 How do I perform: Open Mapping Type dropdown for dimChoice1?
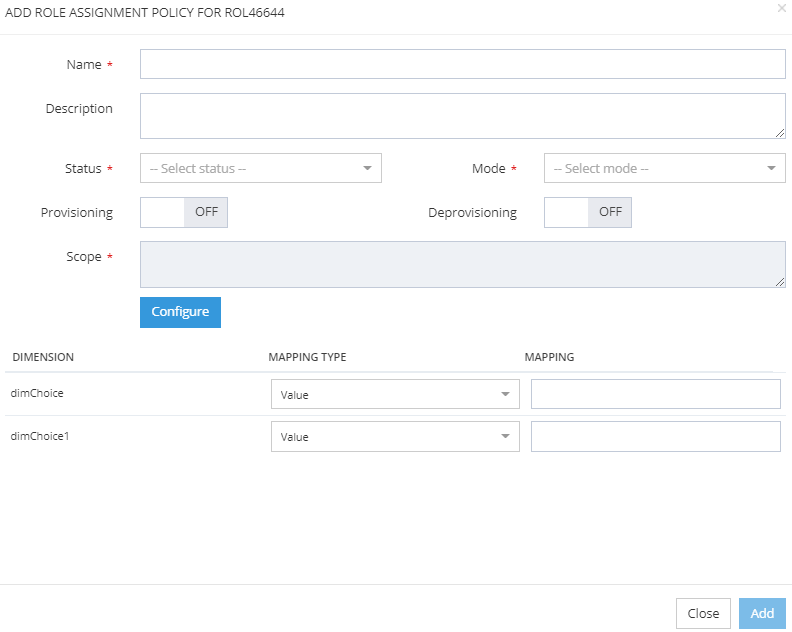(395, 436)
